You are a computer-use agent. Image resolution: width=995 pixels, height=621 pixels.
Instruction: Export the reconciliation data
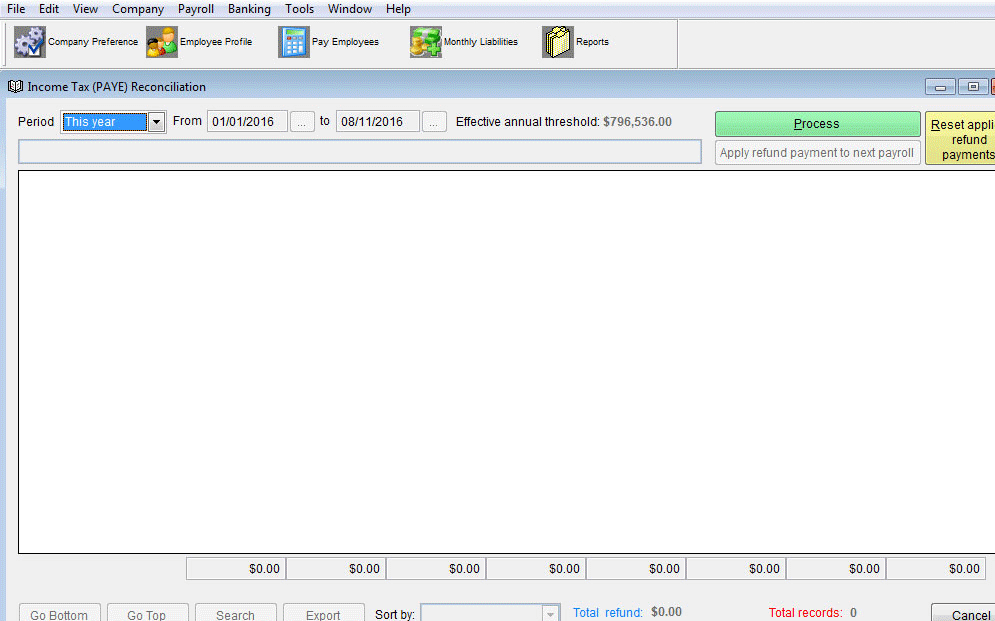[323, 614]
